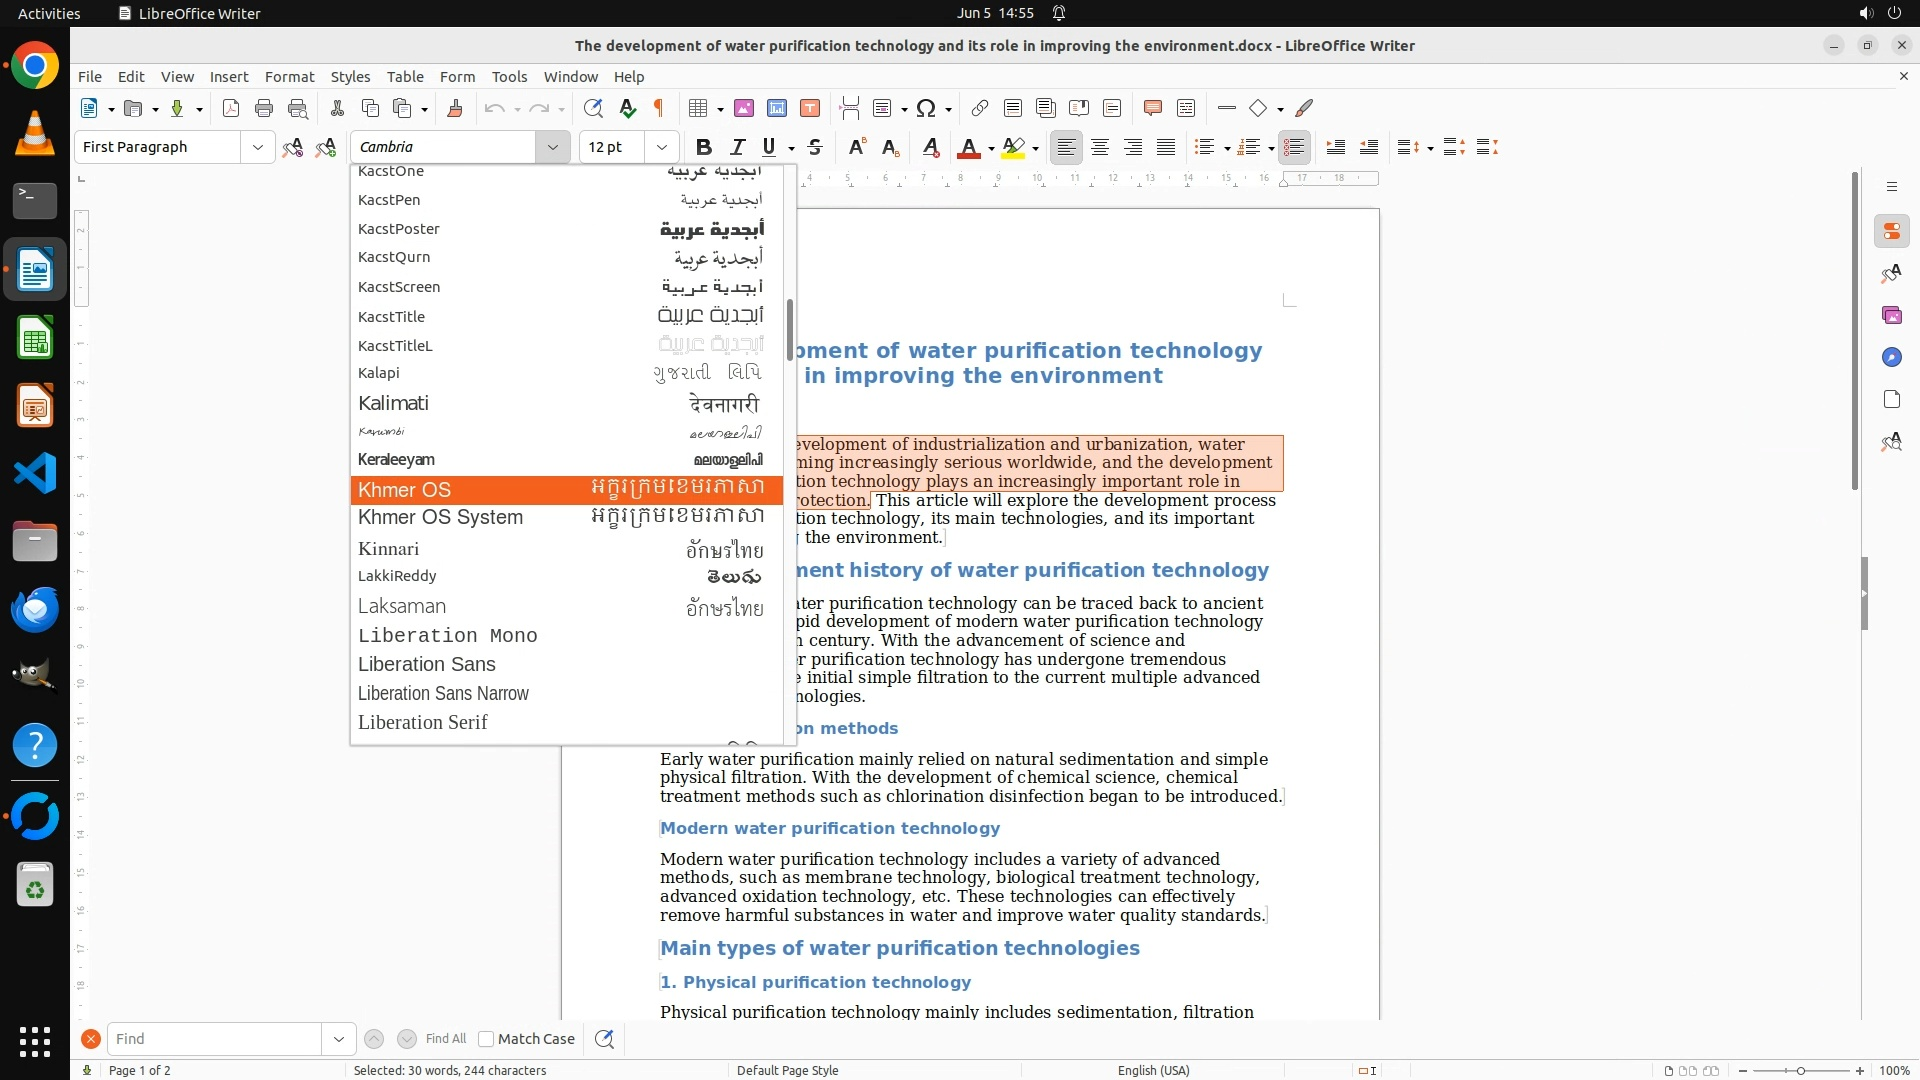Click the zoom slider in status bar
The image size is (1920, 1080).
[x=1800, y=1070]
